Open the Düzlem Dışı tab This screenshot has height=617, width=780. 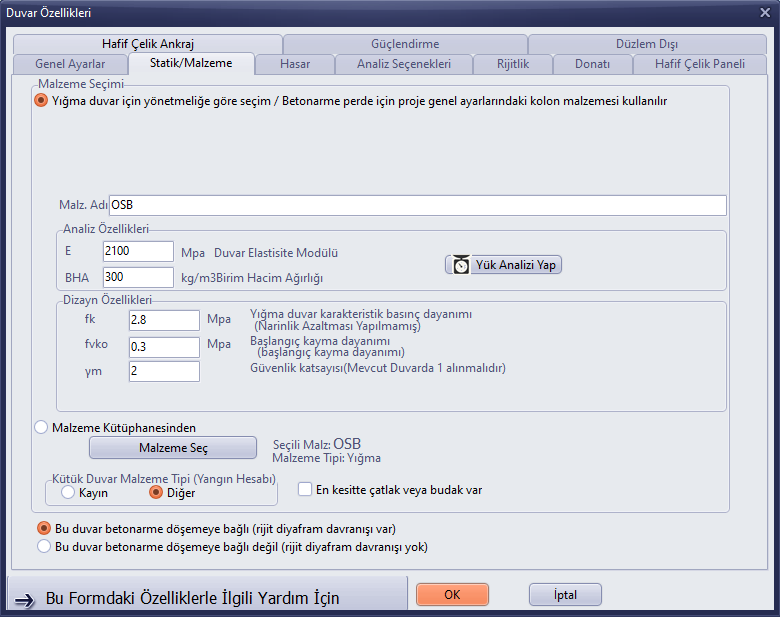click(x=647, y=44)
